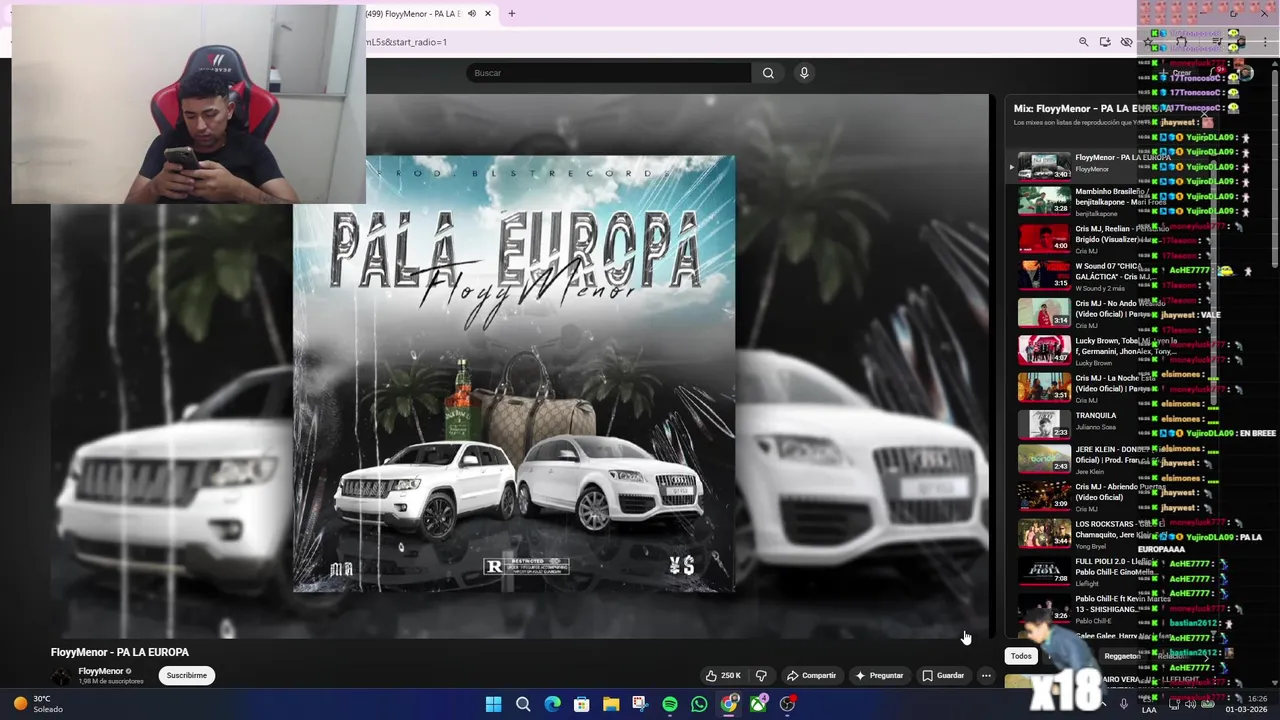Open the Xbox app from the taskbar

[759, 704]
